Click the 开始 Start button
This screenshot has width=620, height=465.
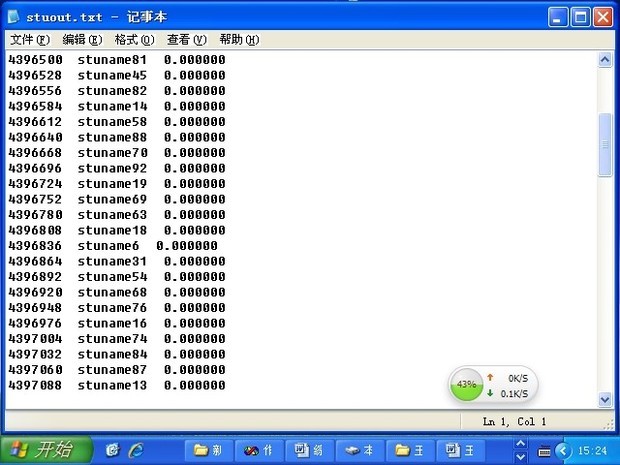click(x=47, y=450)
